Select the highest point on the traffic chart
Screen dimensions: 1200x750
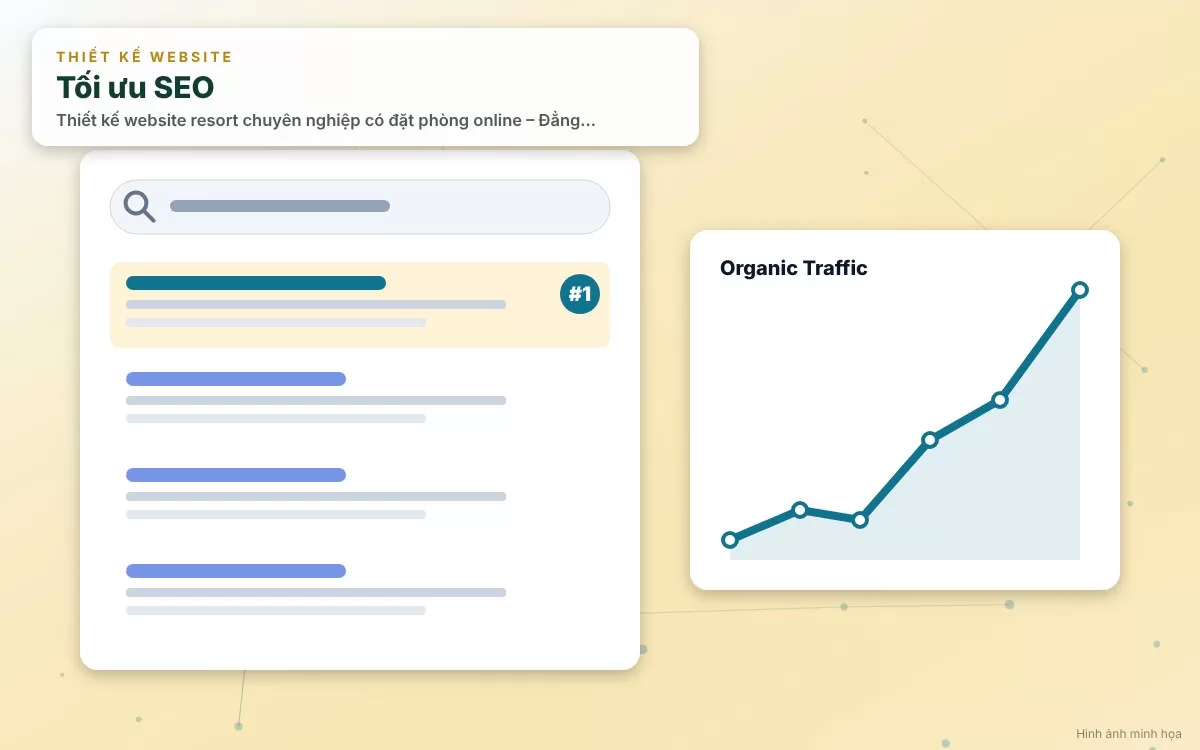coord(1080,290)
